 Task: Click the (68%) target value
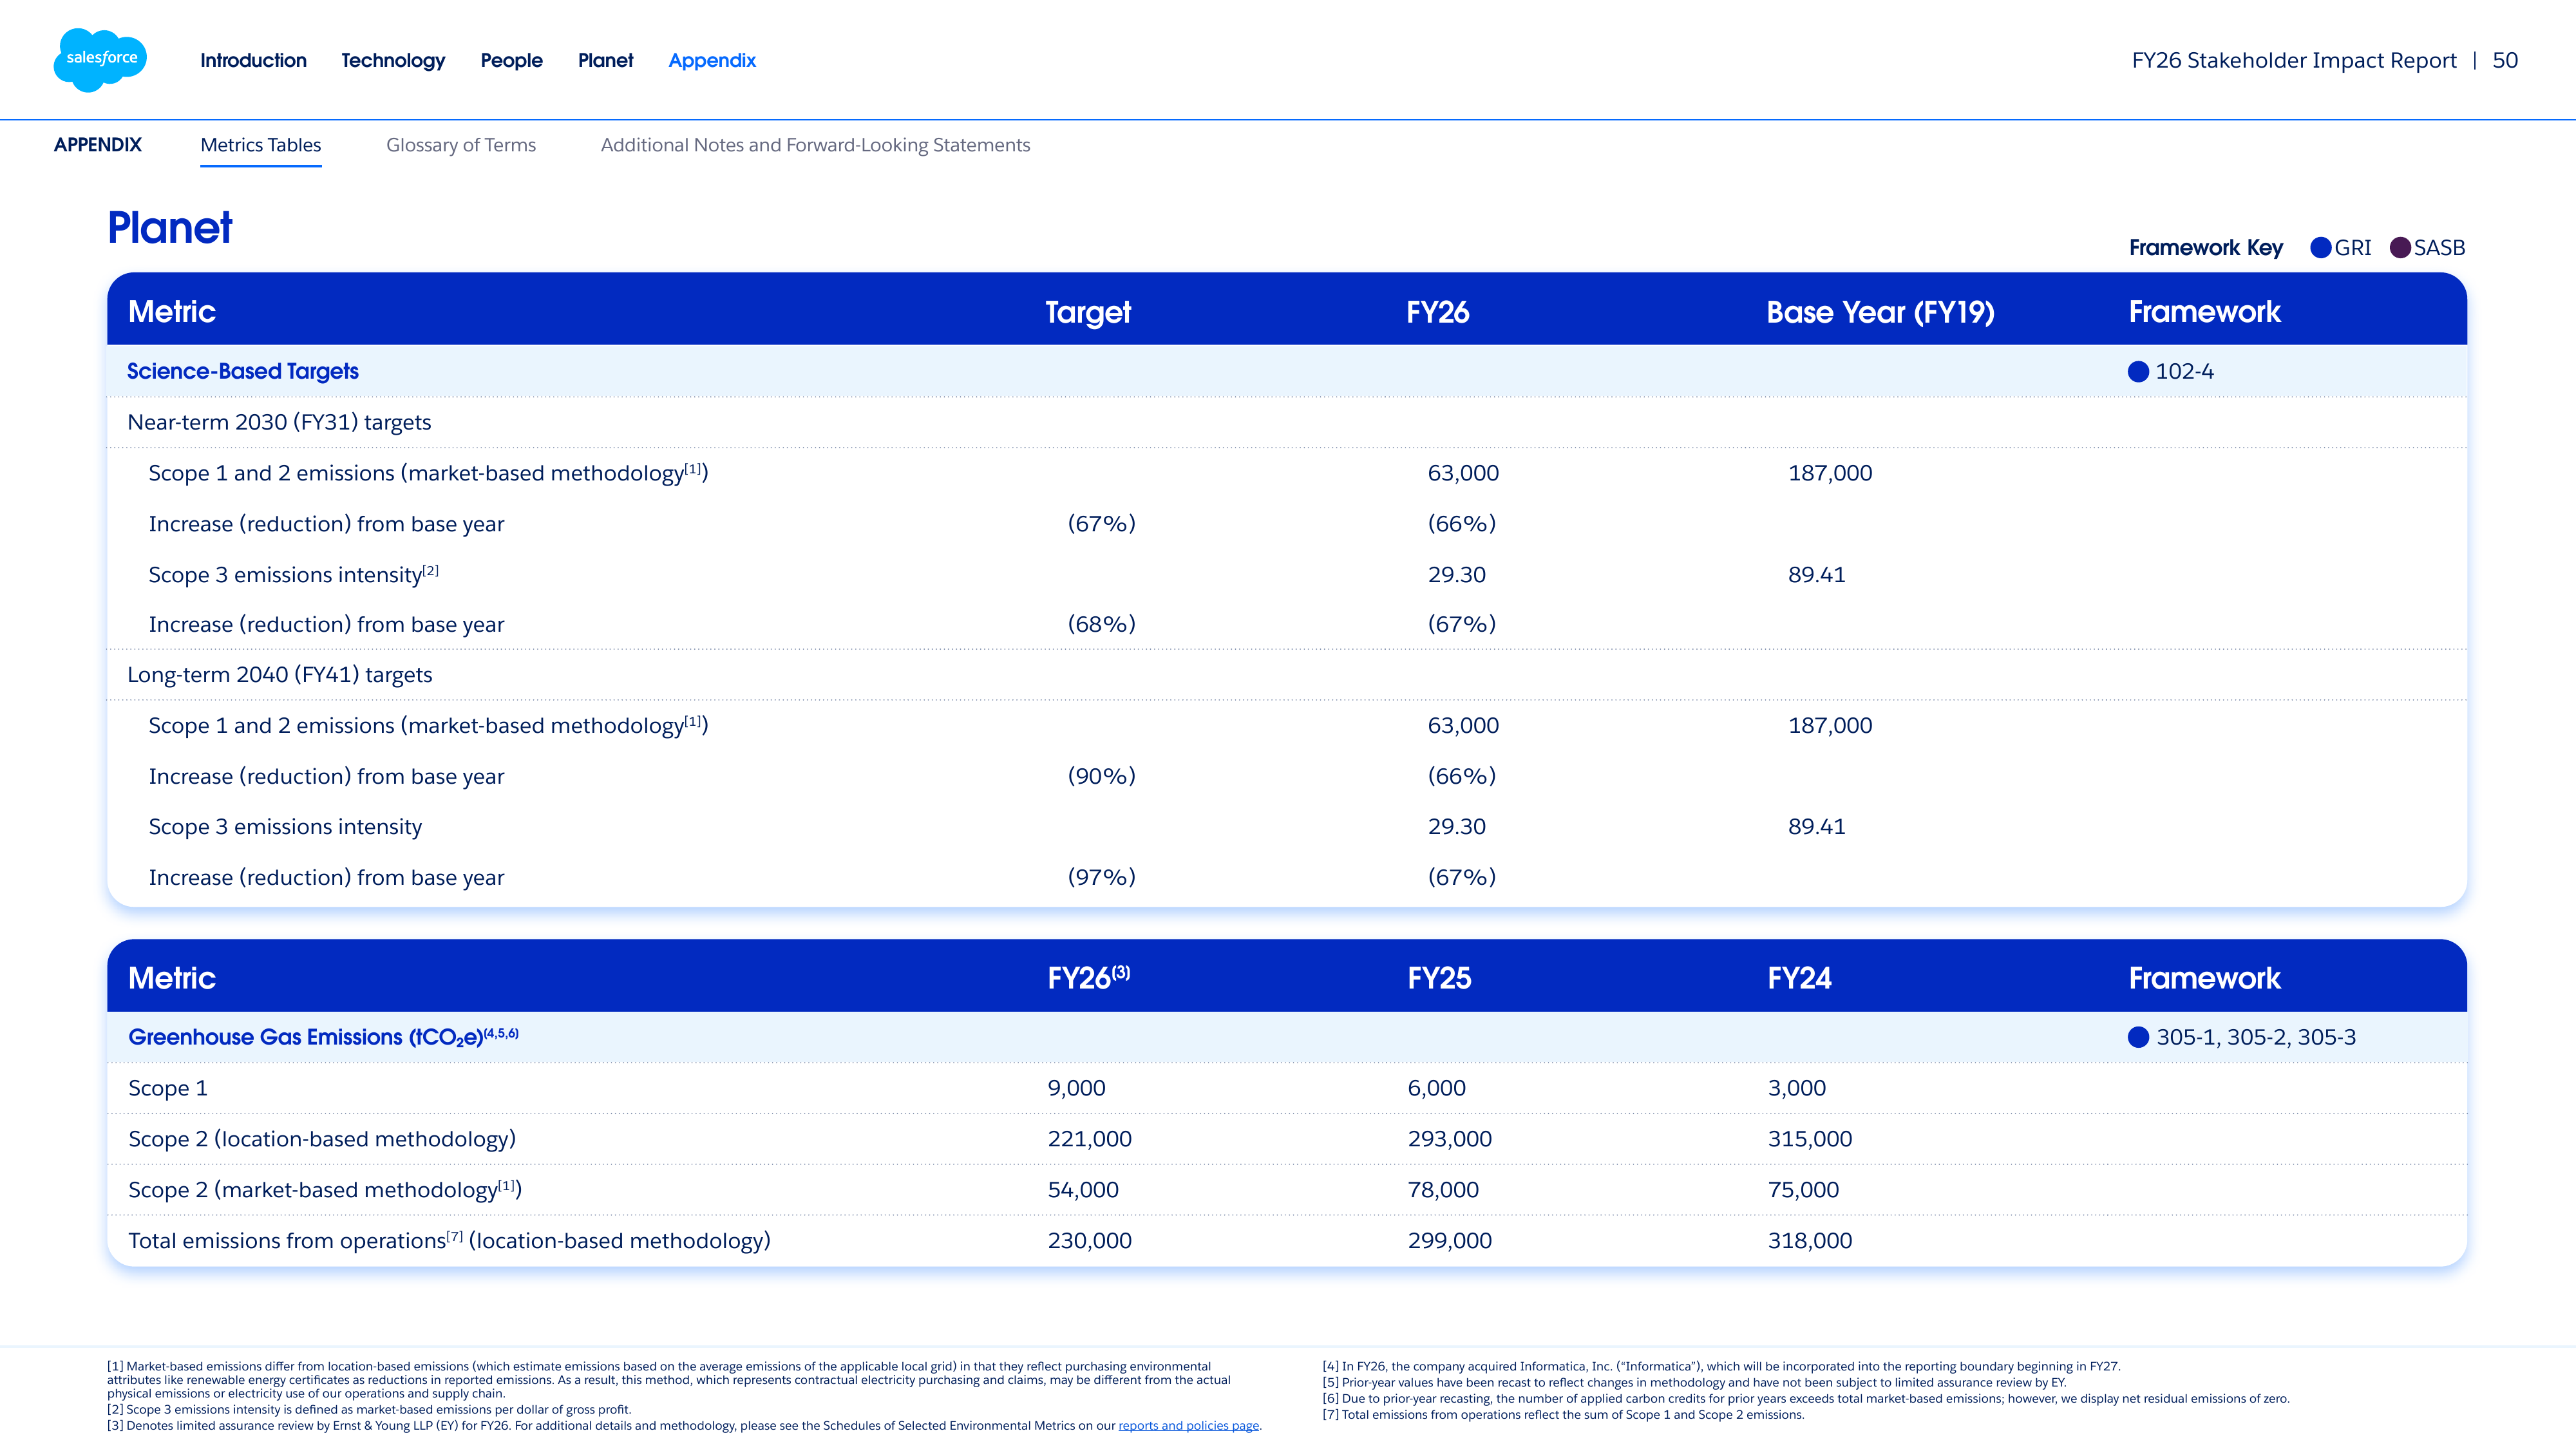[x=1101, y=624]
